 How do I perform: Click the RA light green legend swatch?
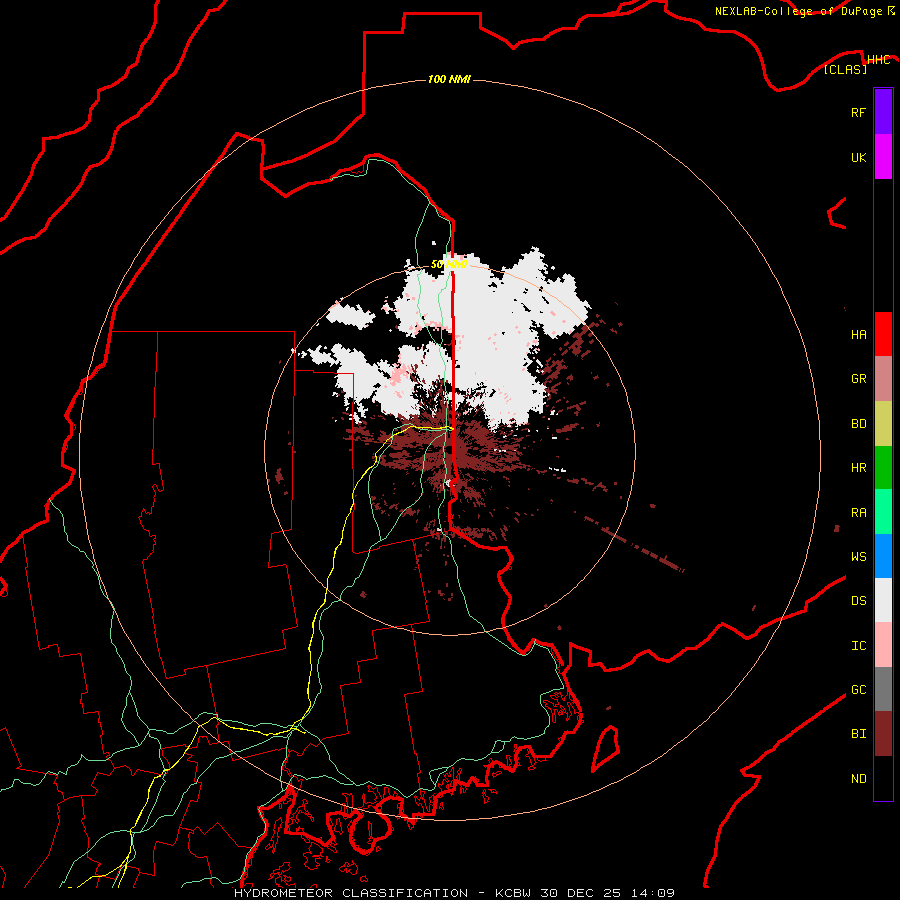click(883, 512)
